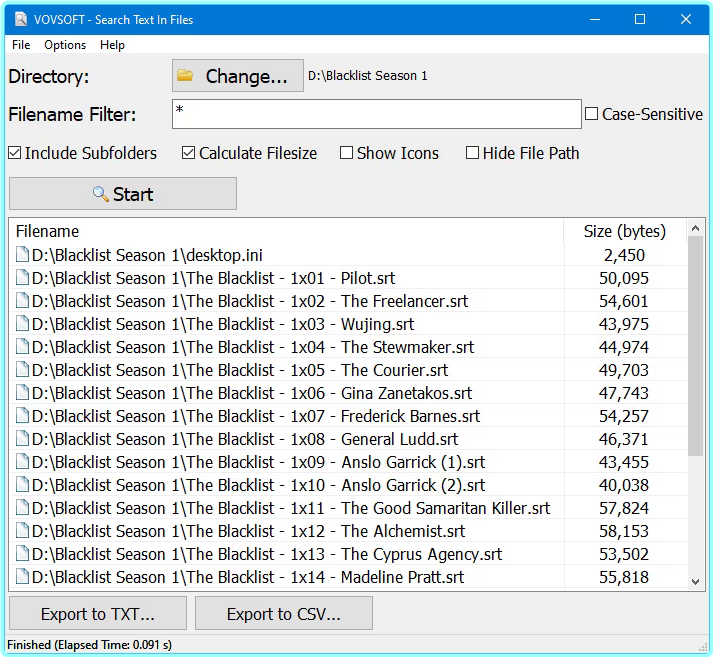This screenshot has width=713, height=657.
Task: Click into the Filename Filter text field
Action: tap(376, 114)
